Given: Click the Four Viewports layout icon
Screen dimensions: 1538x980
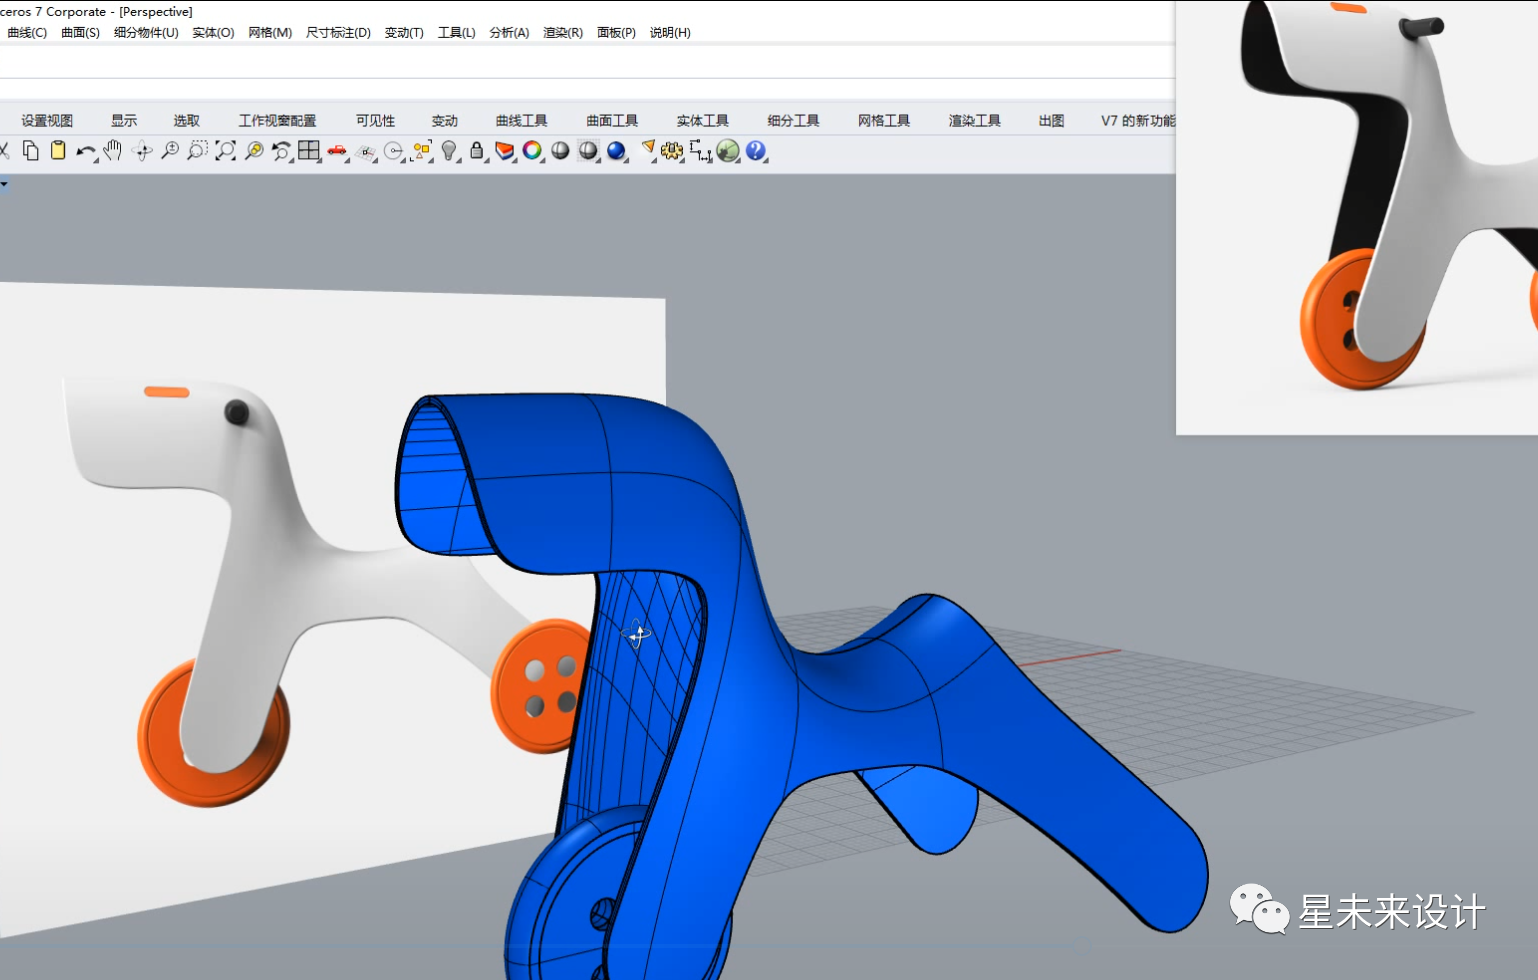Looking at the screenshot, I should (x=309, y=151).
